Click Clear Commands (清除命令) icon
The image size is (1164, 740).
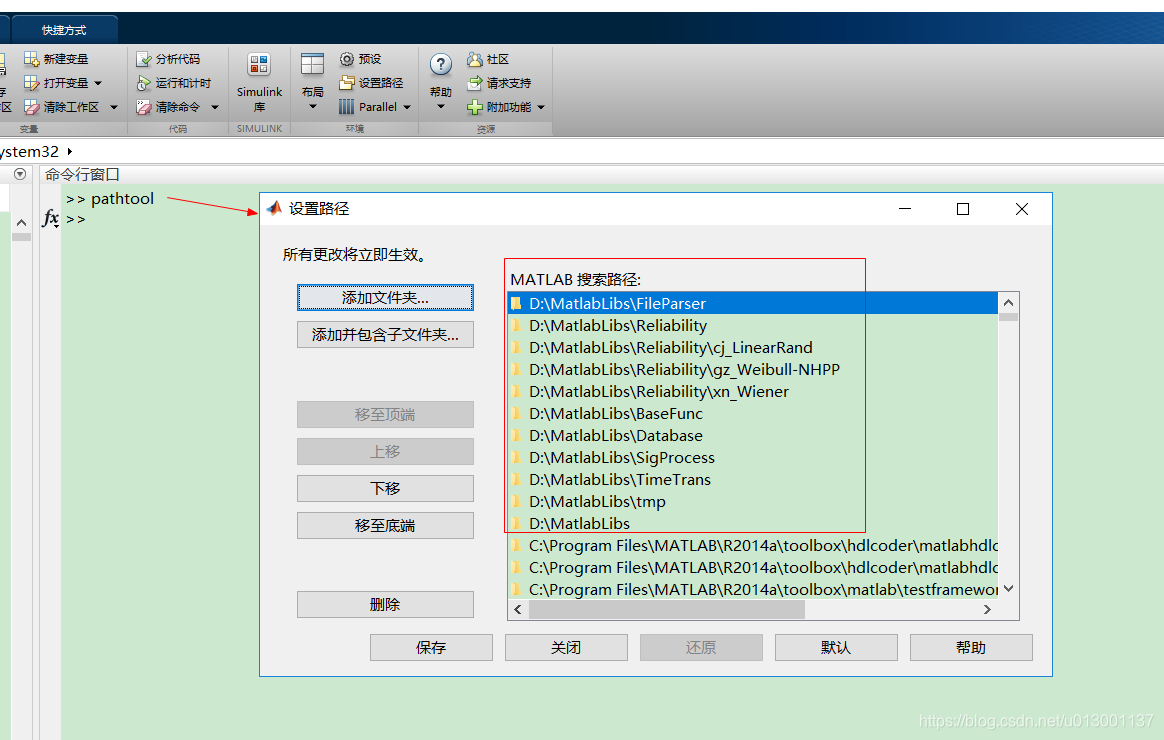[144, 107]
